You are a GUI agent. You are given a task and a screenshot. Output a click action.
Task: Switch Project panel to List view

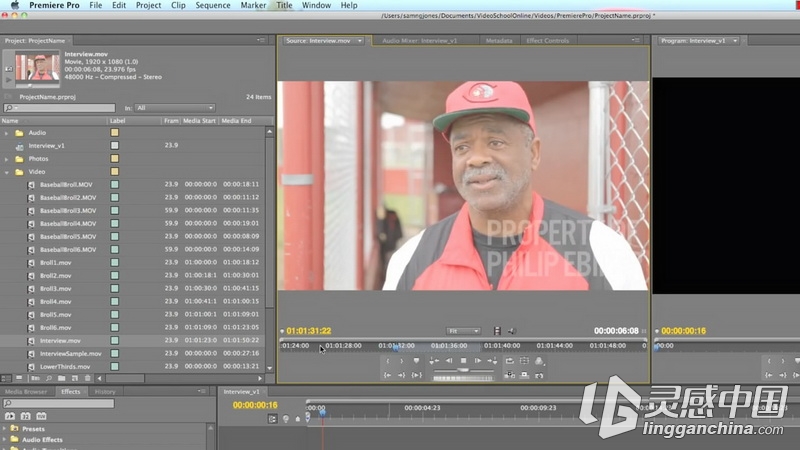pos(6,378)
